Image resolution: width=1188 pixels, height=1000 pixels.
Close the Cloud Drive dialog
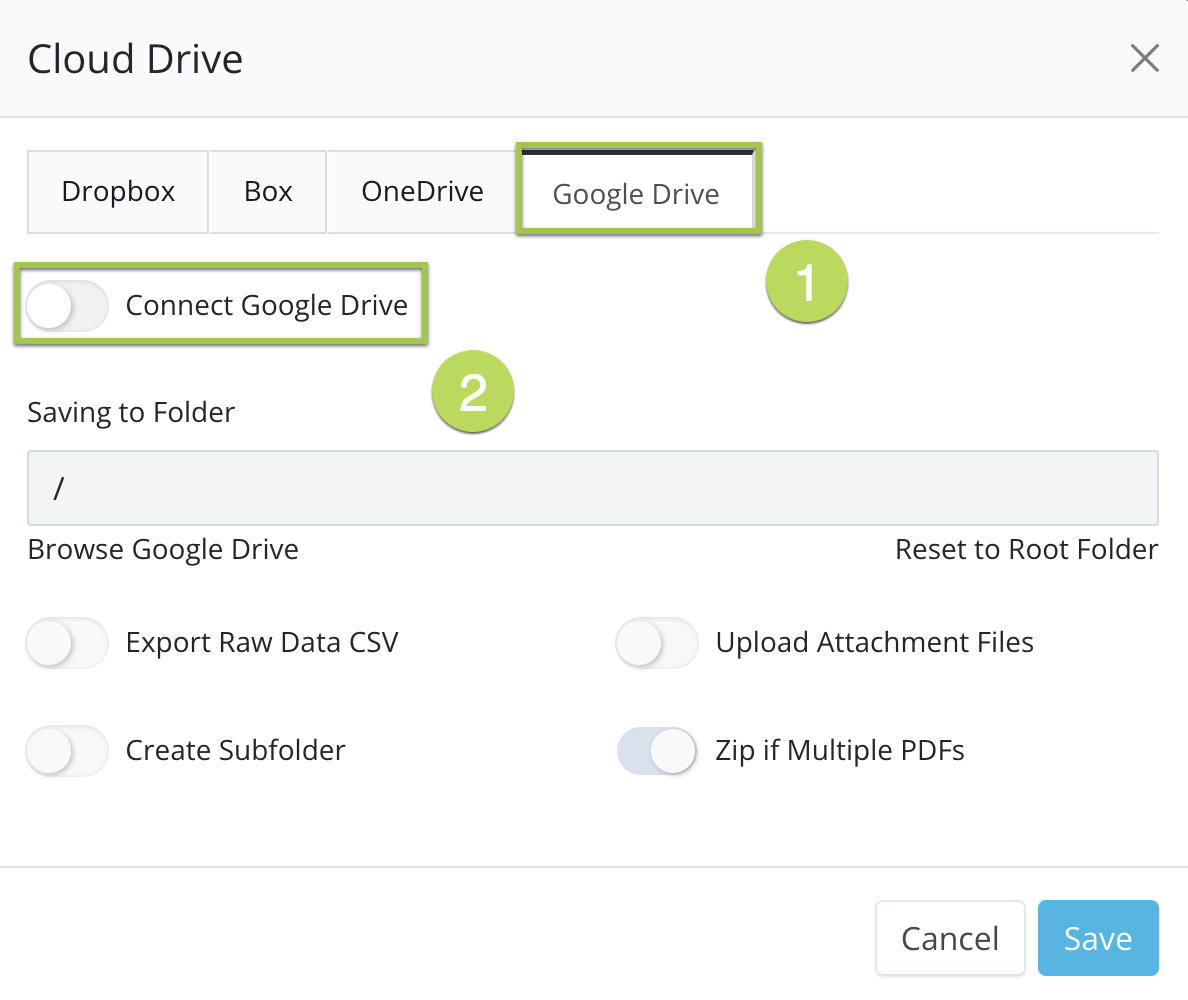click(1144, 59)
